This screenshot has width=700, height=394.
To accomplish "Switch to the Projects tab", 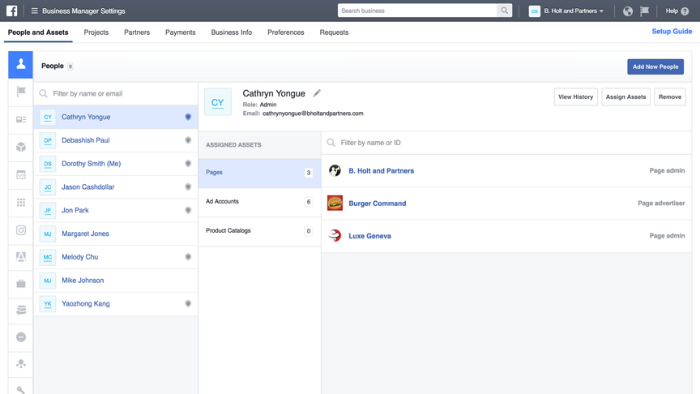I will click(x=96, y=32).
